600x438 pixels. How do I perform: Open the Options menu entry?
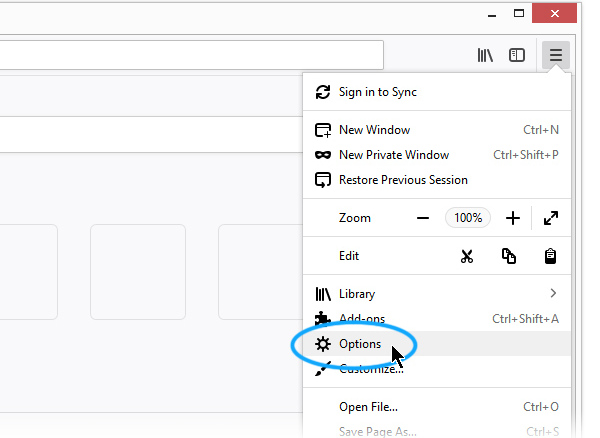click(x=437, y=344)
